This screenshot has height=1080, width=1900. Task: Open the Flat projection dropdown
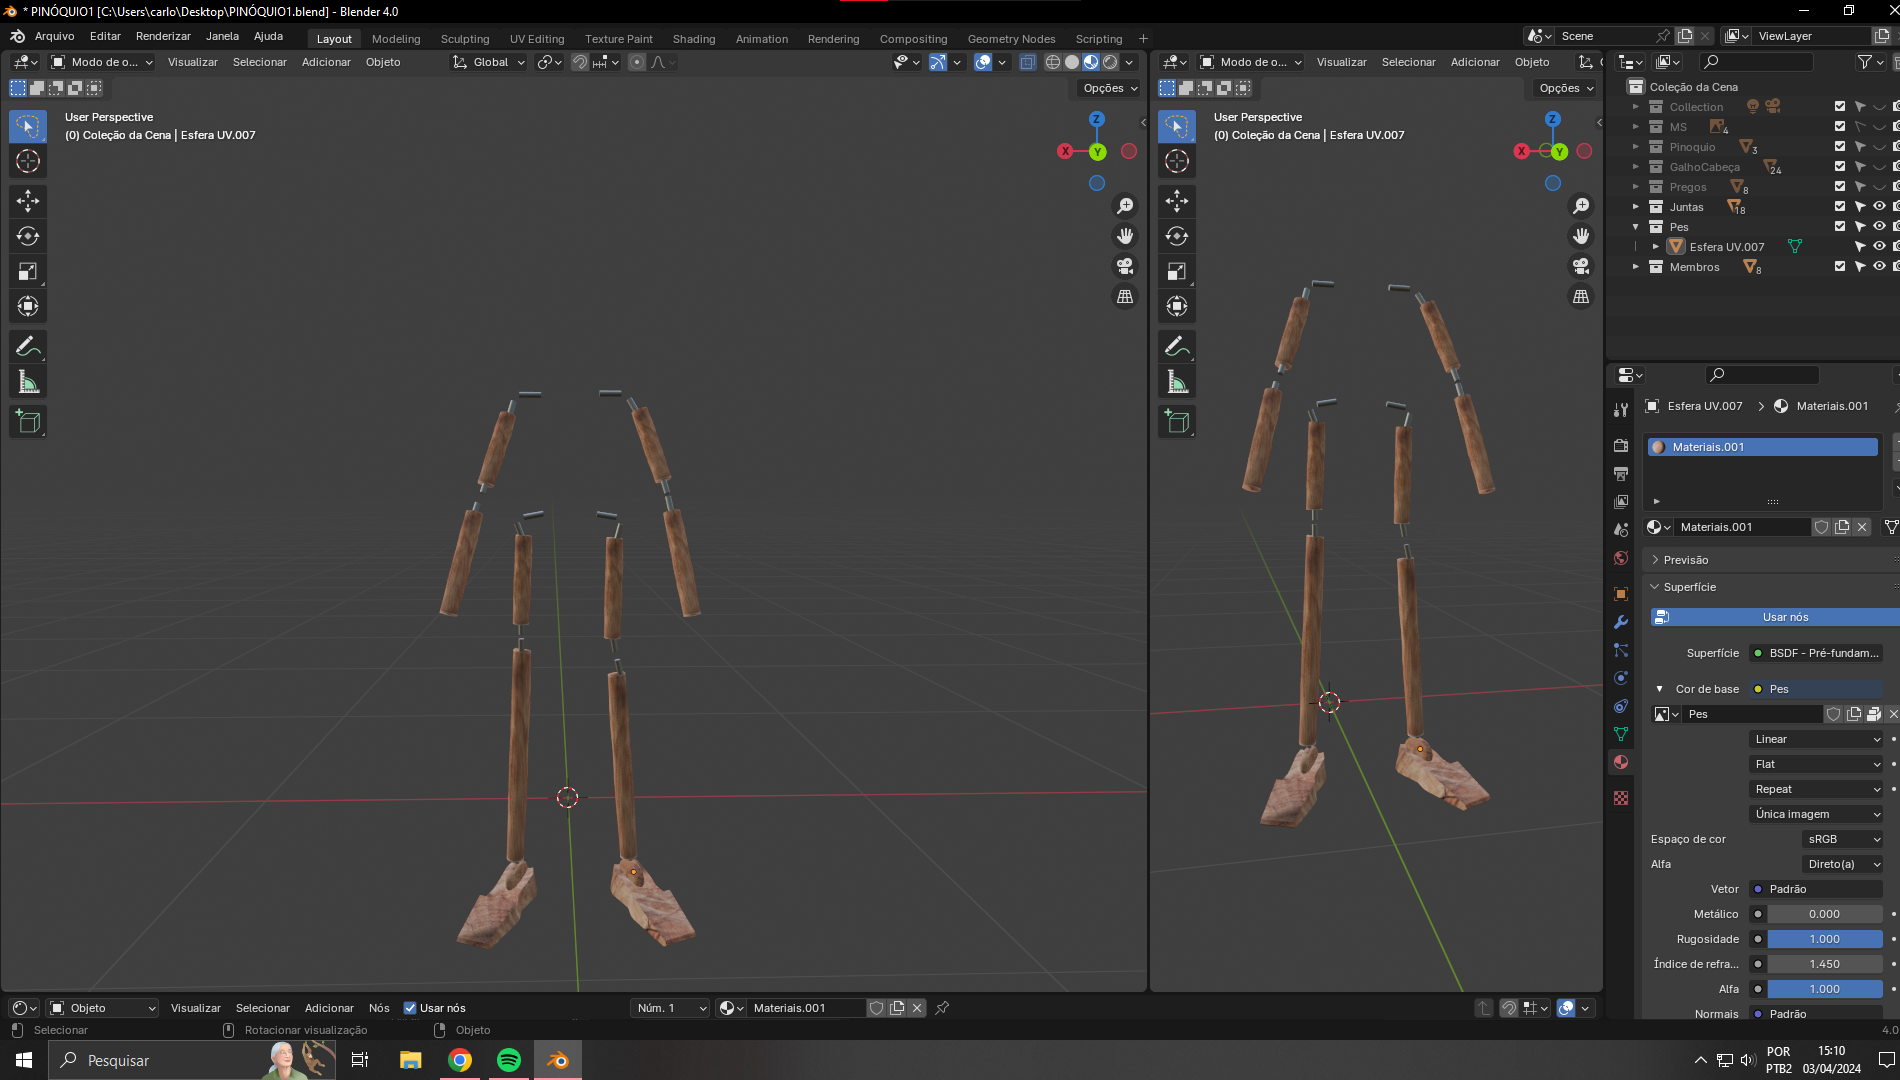click(1817, 764)
